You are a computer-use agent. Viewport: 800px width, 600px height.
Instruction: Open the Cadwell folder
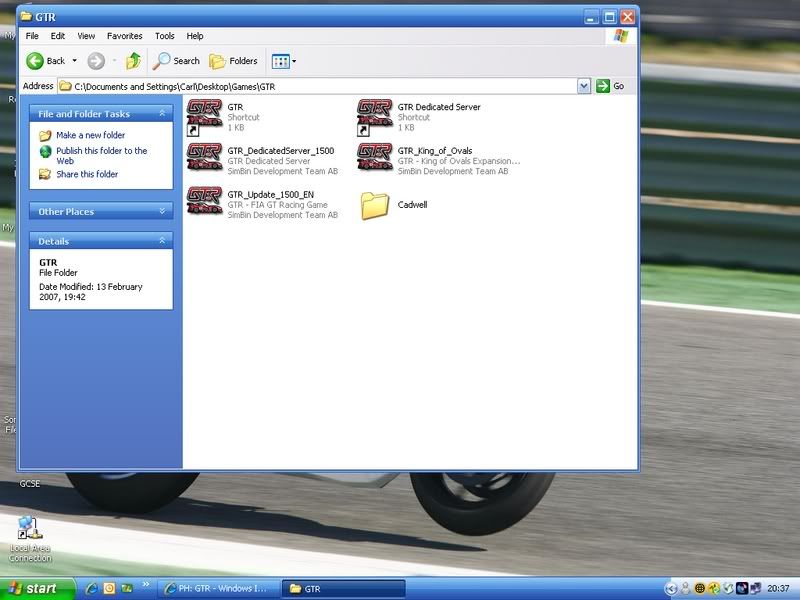tap(375, 205)
